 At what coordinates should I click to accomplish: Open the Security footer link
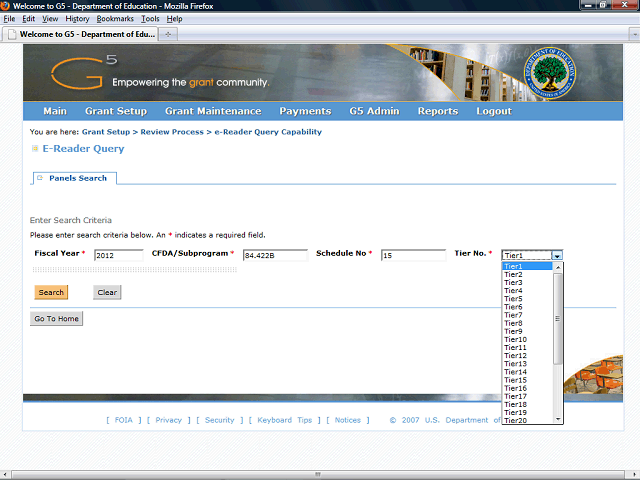[220, 420]
